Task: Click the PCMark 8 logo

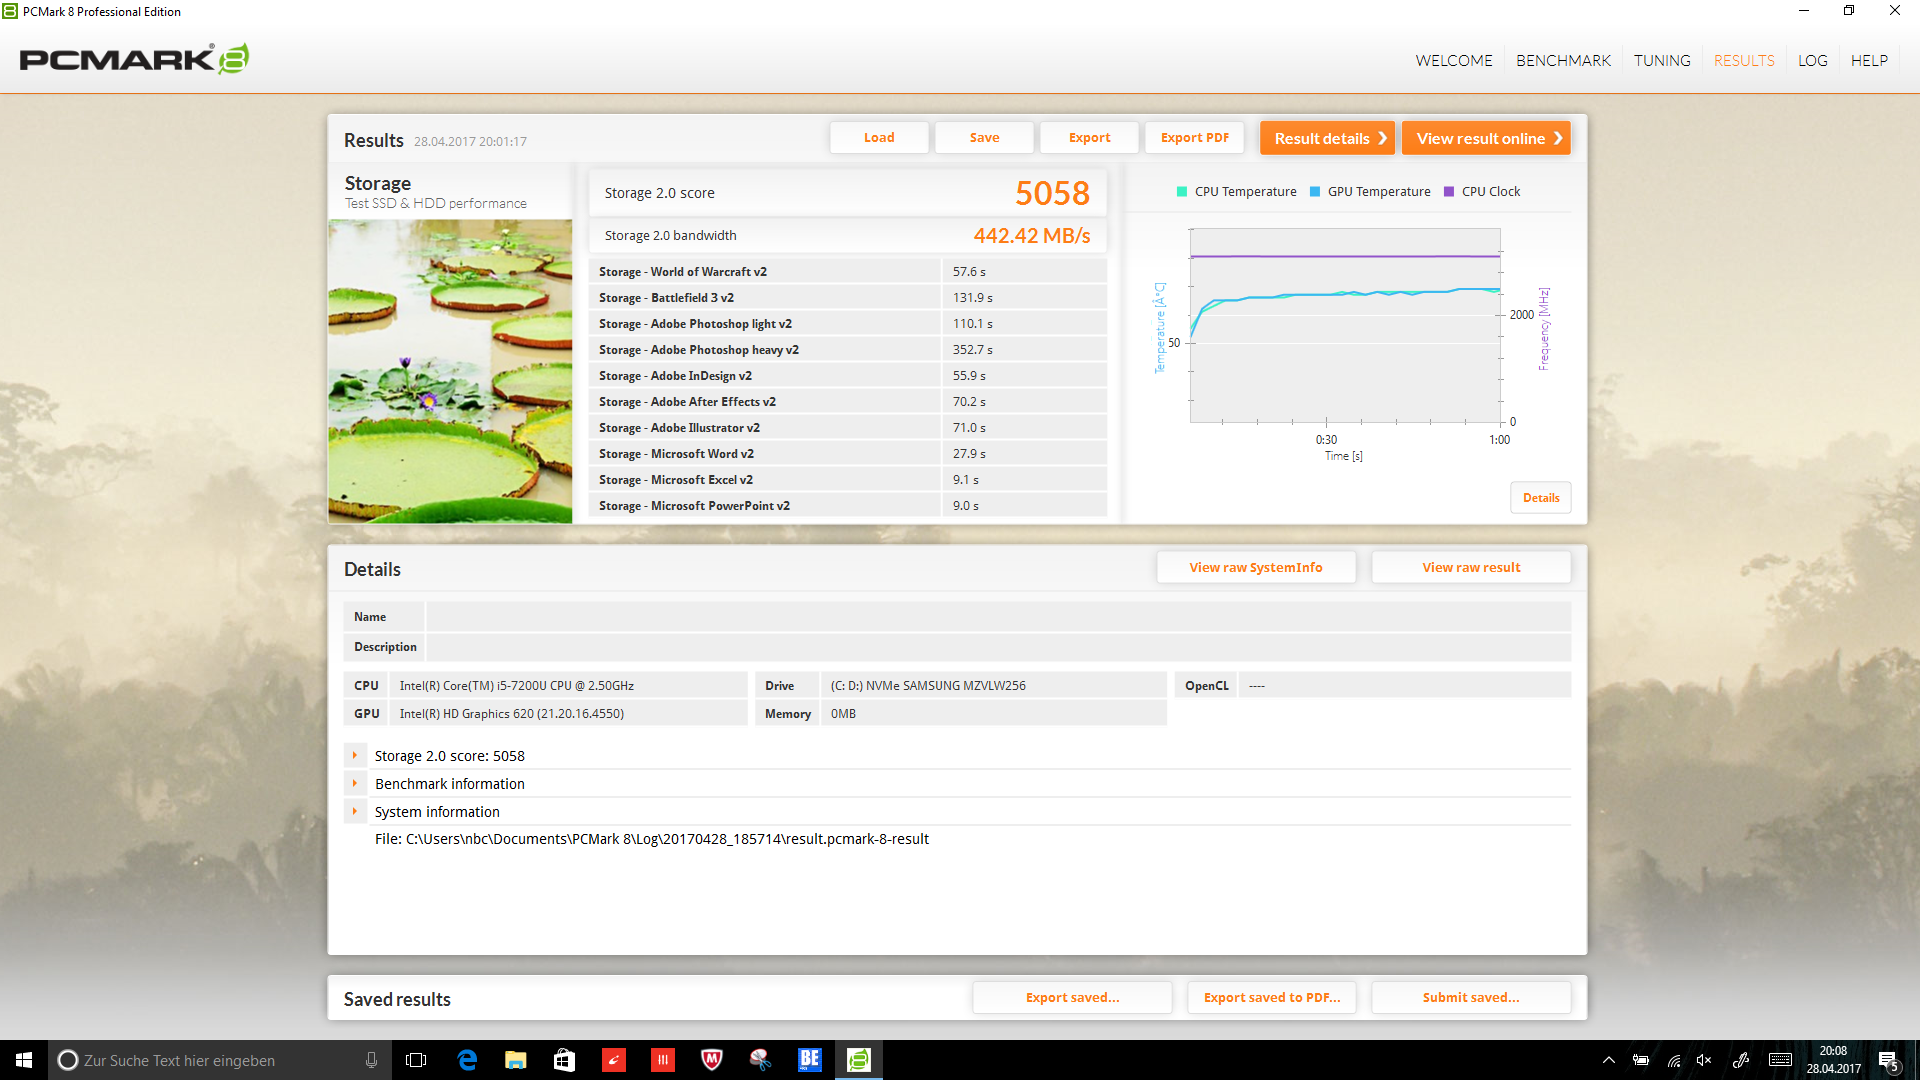Action: tap(134, 59)
